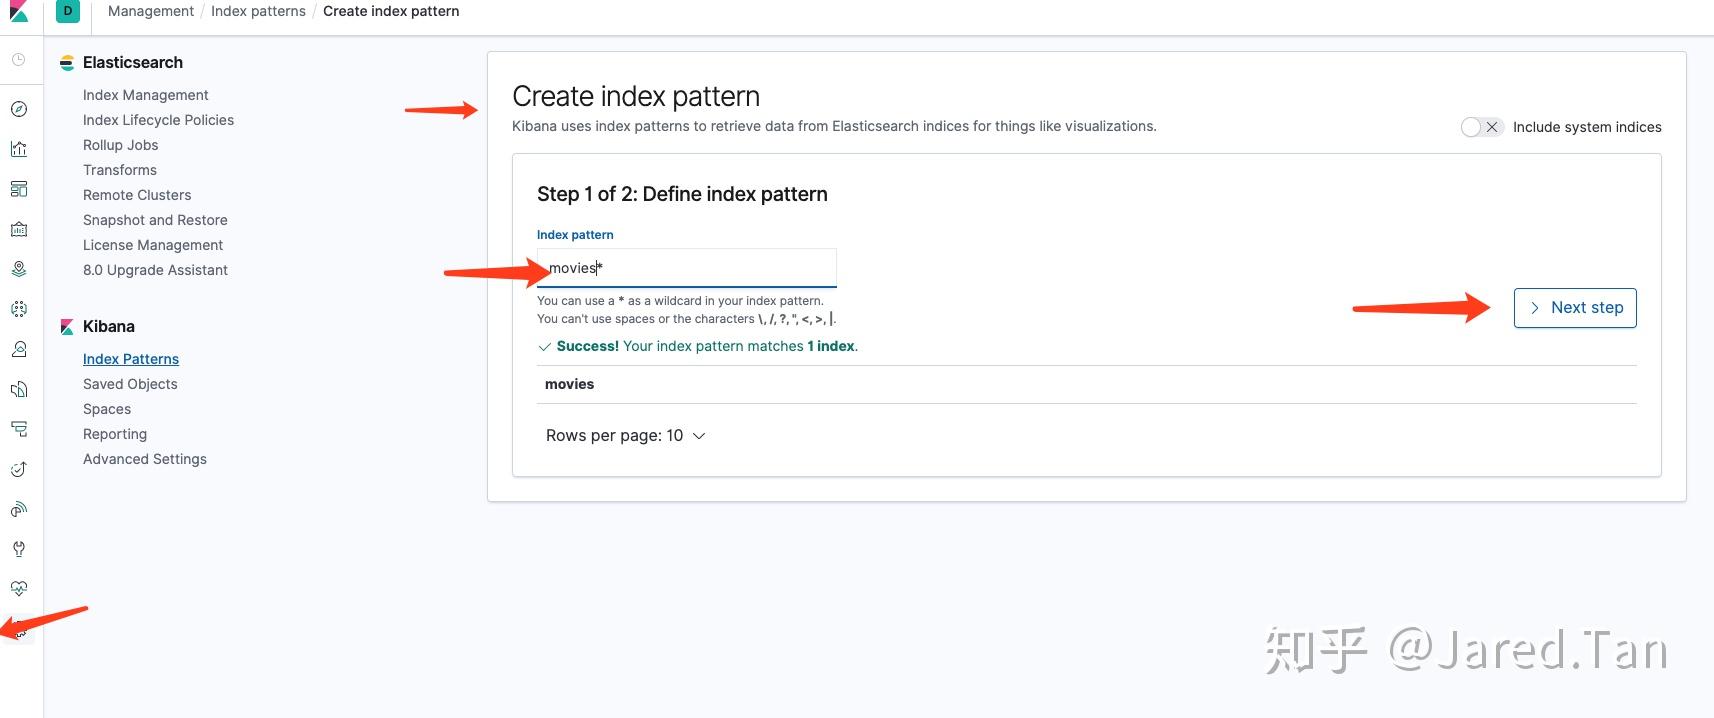Open Visualize chart icon in sidebar

[19, 149]
